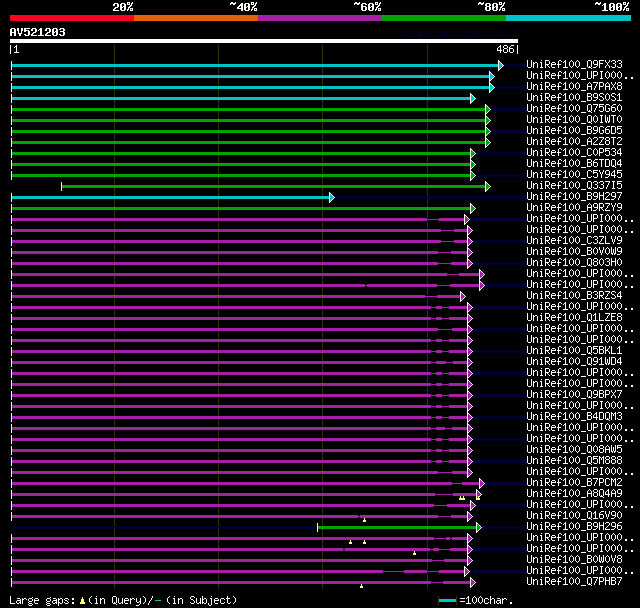This screenshot has height=608, width=640.
Task: Click the UniRef100_B4DQM3 label
Action: coord(574,417)
